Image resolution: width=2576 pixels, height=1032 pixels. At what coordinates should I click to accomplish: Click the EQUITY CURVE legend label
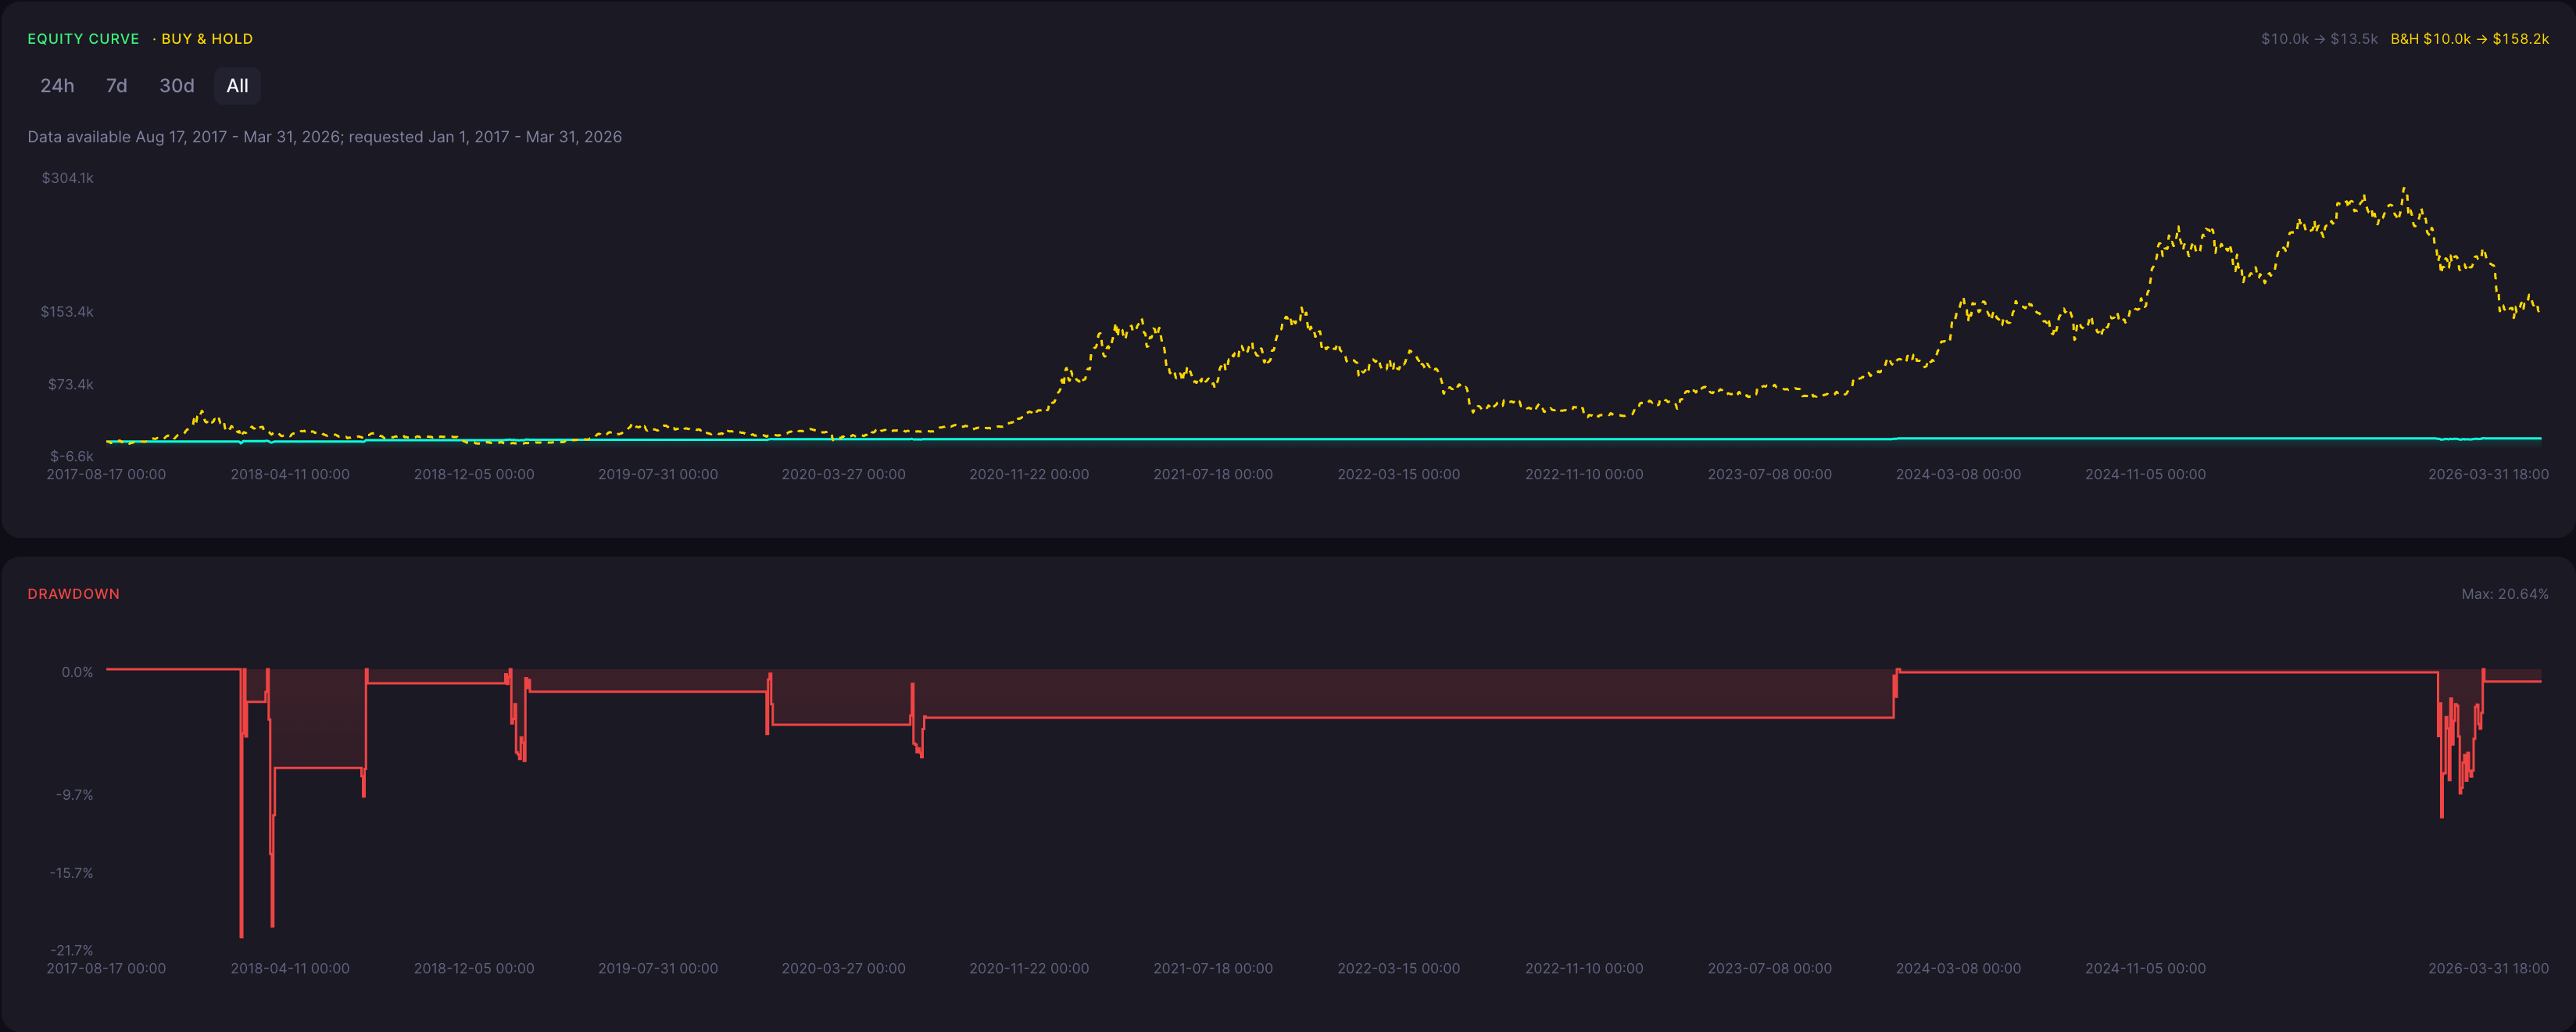coord(83,39)
